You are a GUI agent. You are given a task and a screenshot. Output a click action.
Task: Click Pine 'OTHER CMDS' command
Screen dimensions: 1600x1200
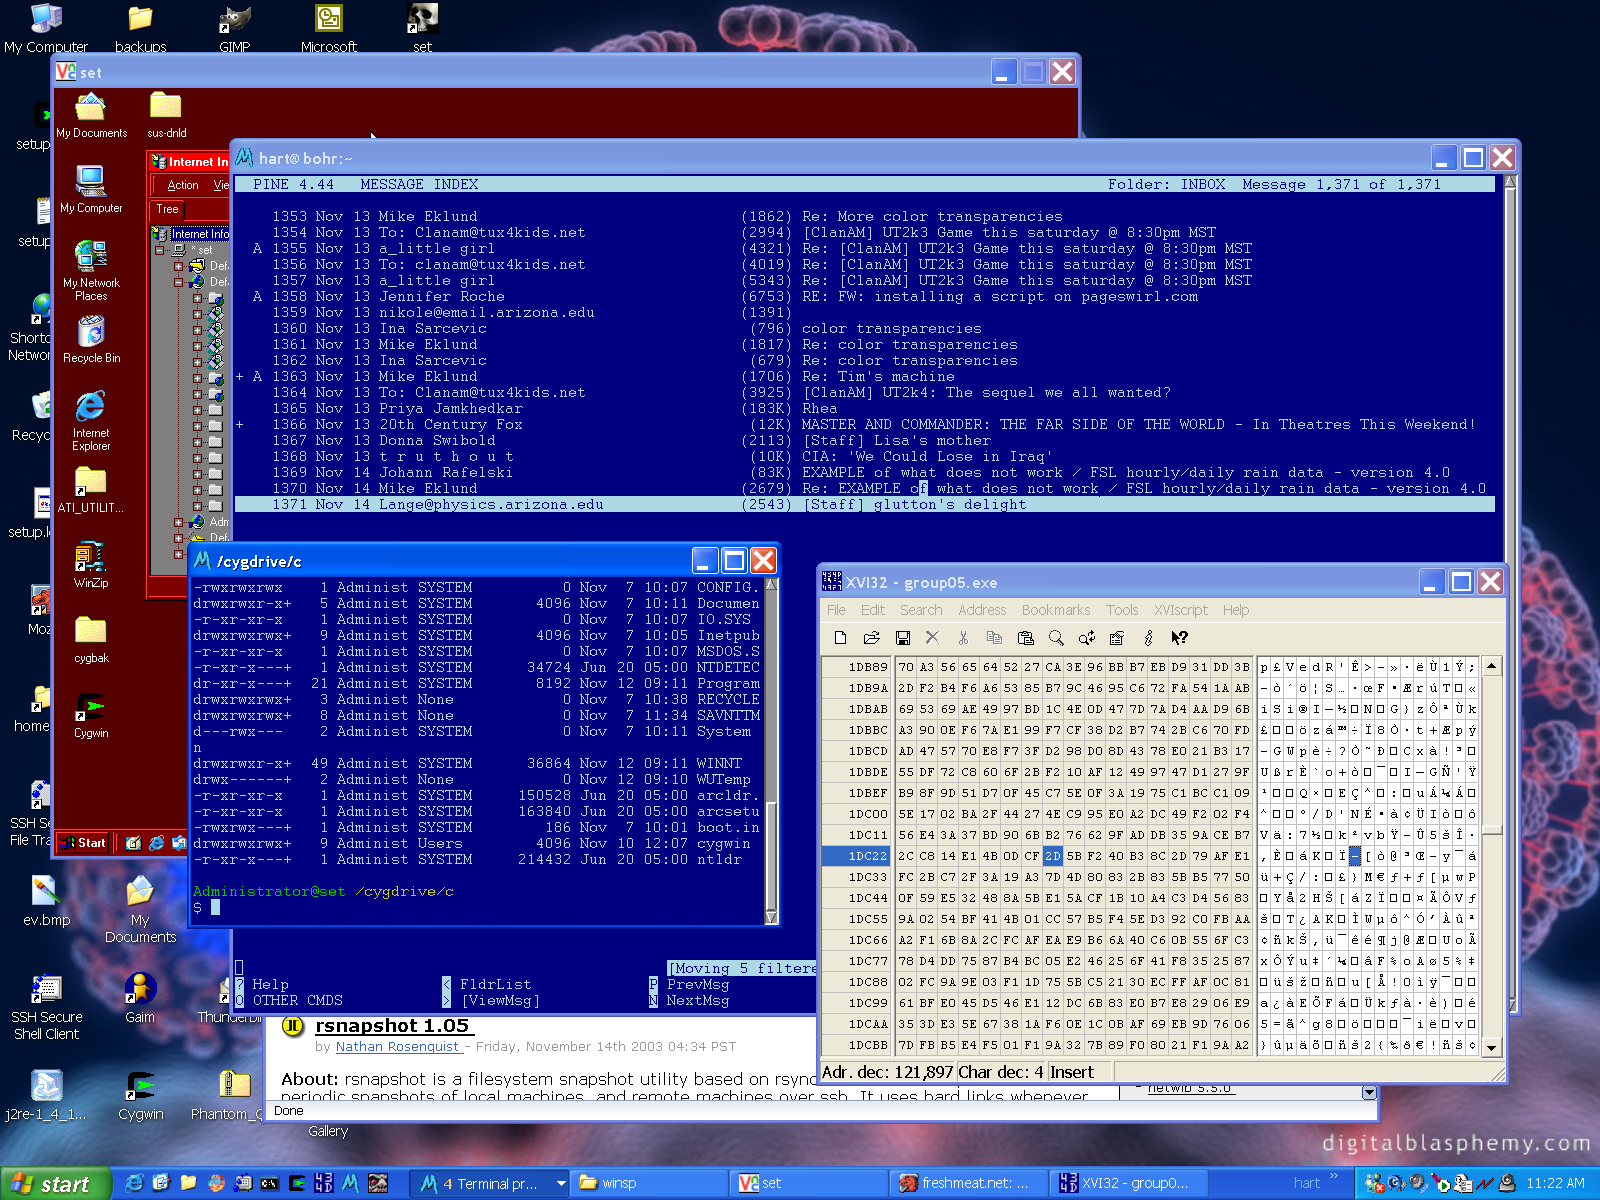pyautogui.click(x=298, y=1000)
